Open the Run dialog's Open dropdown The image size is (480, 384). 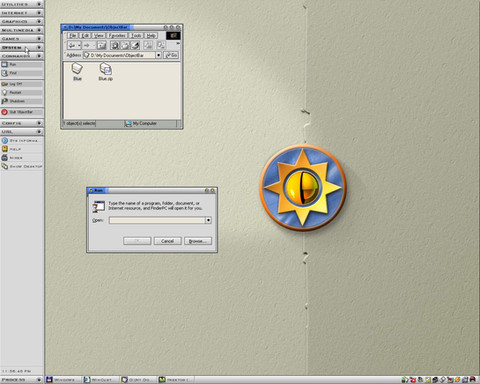pos(208,220)
